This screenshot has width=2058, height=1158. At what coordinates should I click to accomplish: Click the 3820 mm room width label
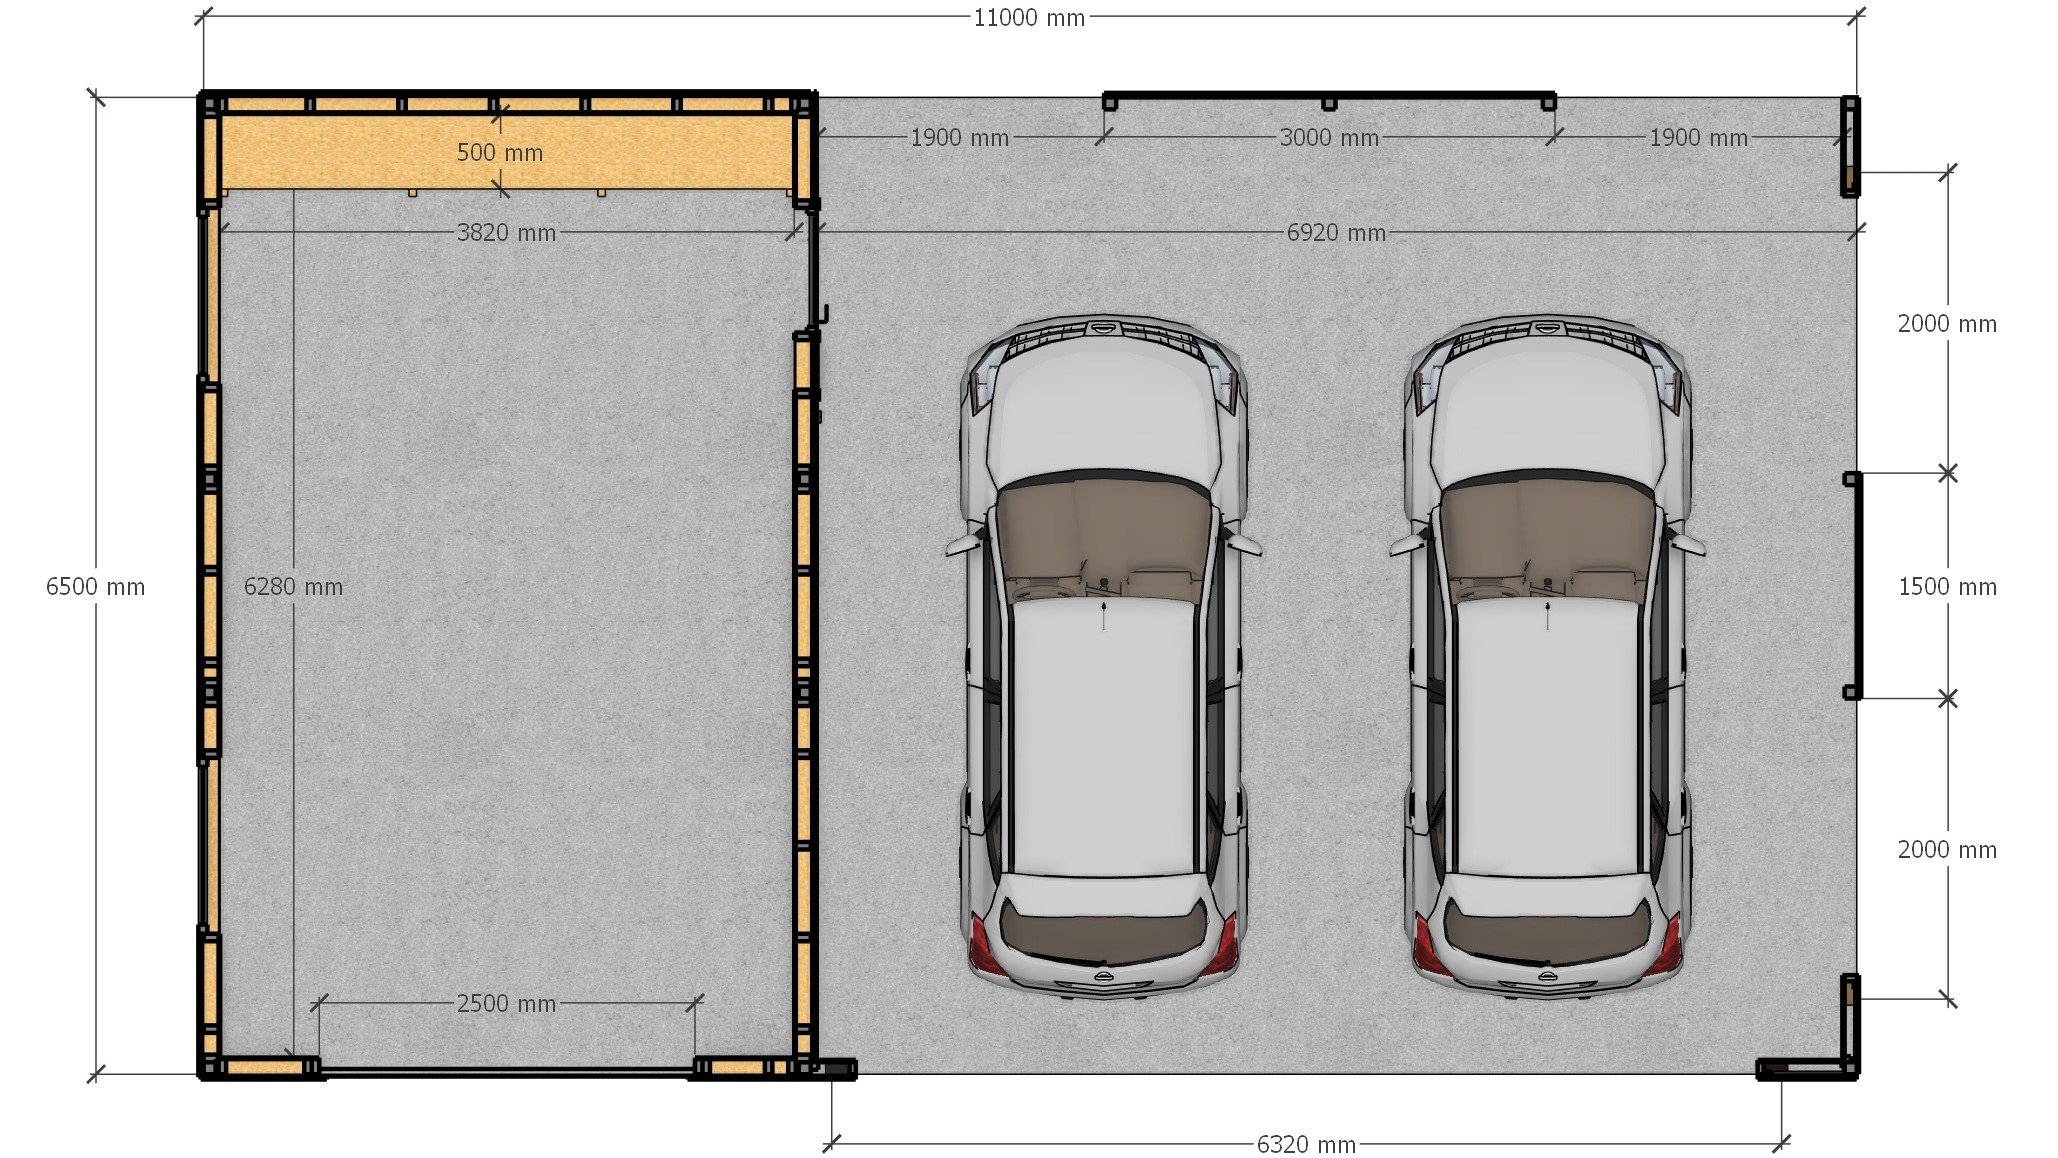point(506,233)
